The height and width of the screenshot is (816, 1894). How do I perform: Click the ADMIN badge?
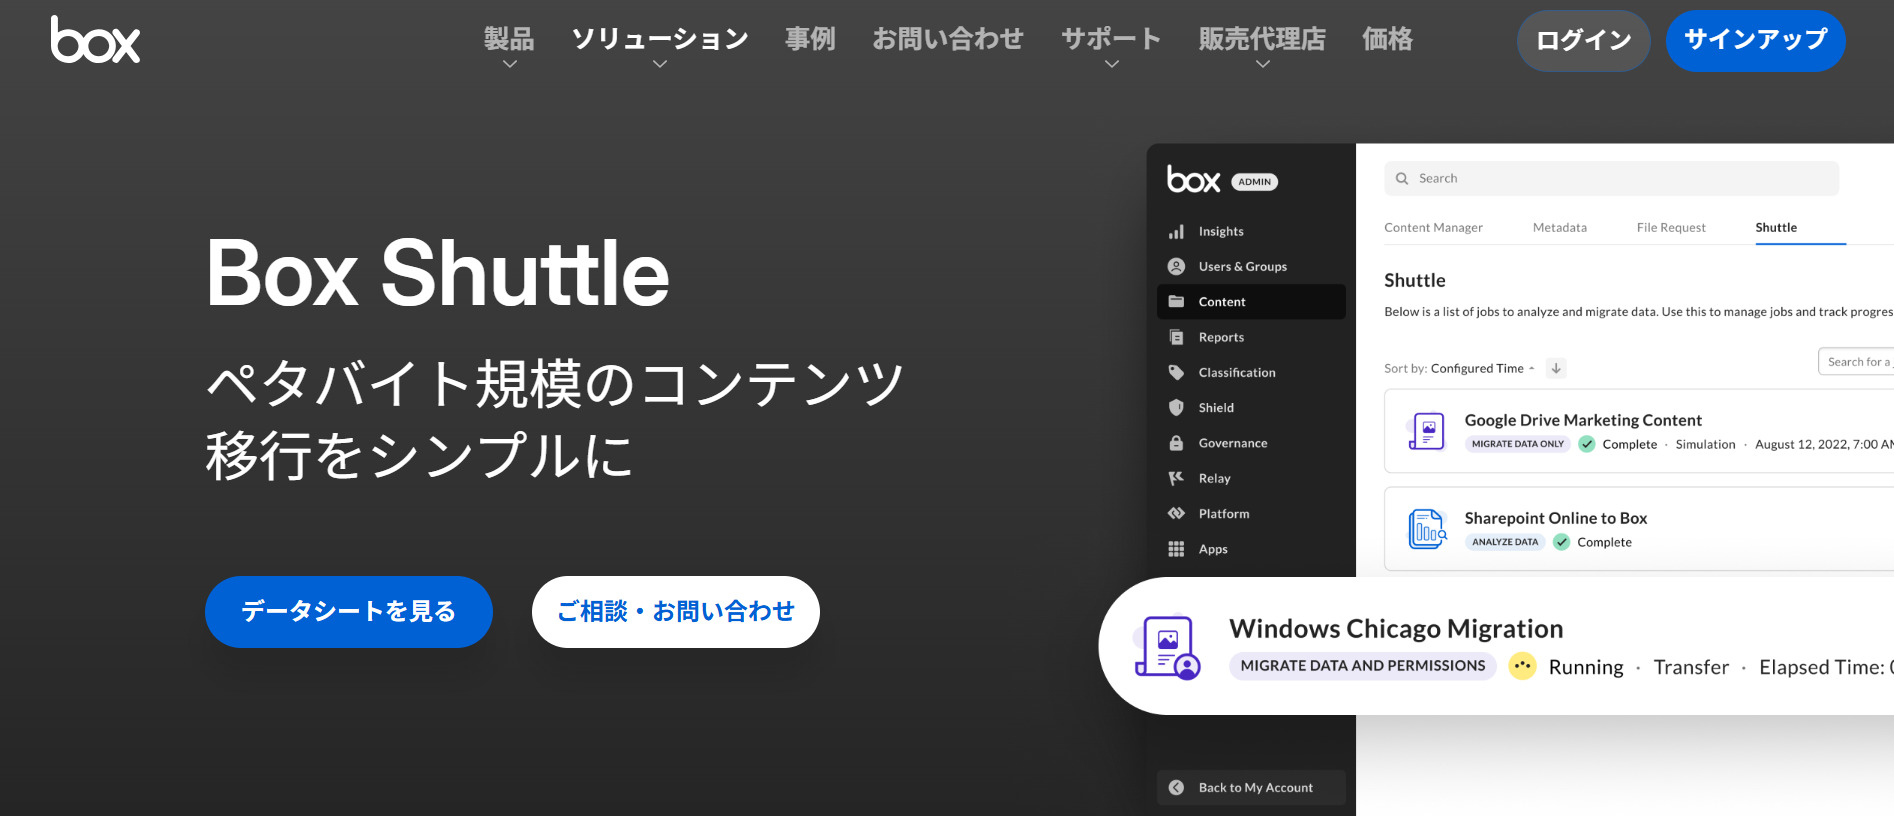pos(1255,182)
